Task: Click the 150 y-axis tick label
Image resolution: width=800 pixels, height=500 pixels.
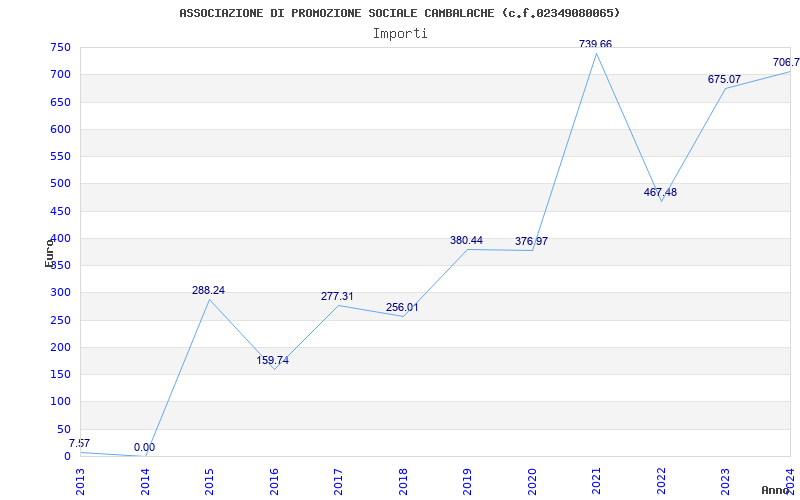Action: pos(60,374)
